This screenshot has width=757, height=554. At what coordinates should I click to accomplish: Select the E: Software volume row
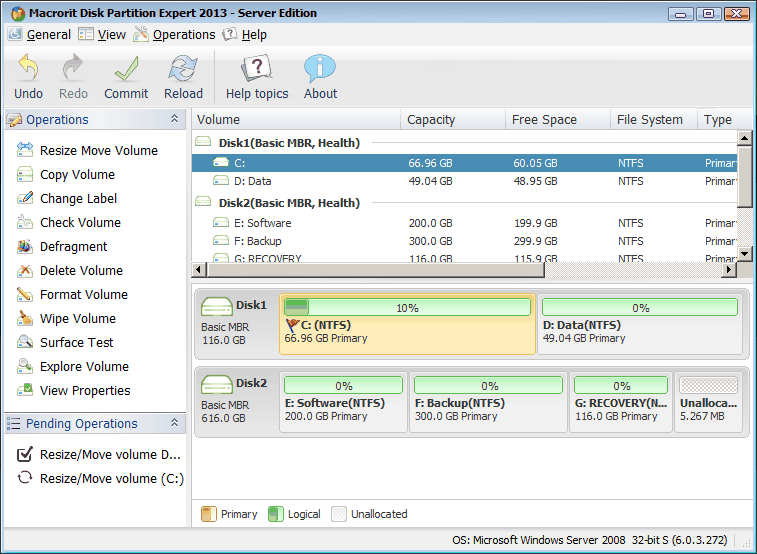click(x=464, y=223)
